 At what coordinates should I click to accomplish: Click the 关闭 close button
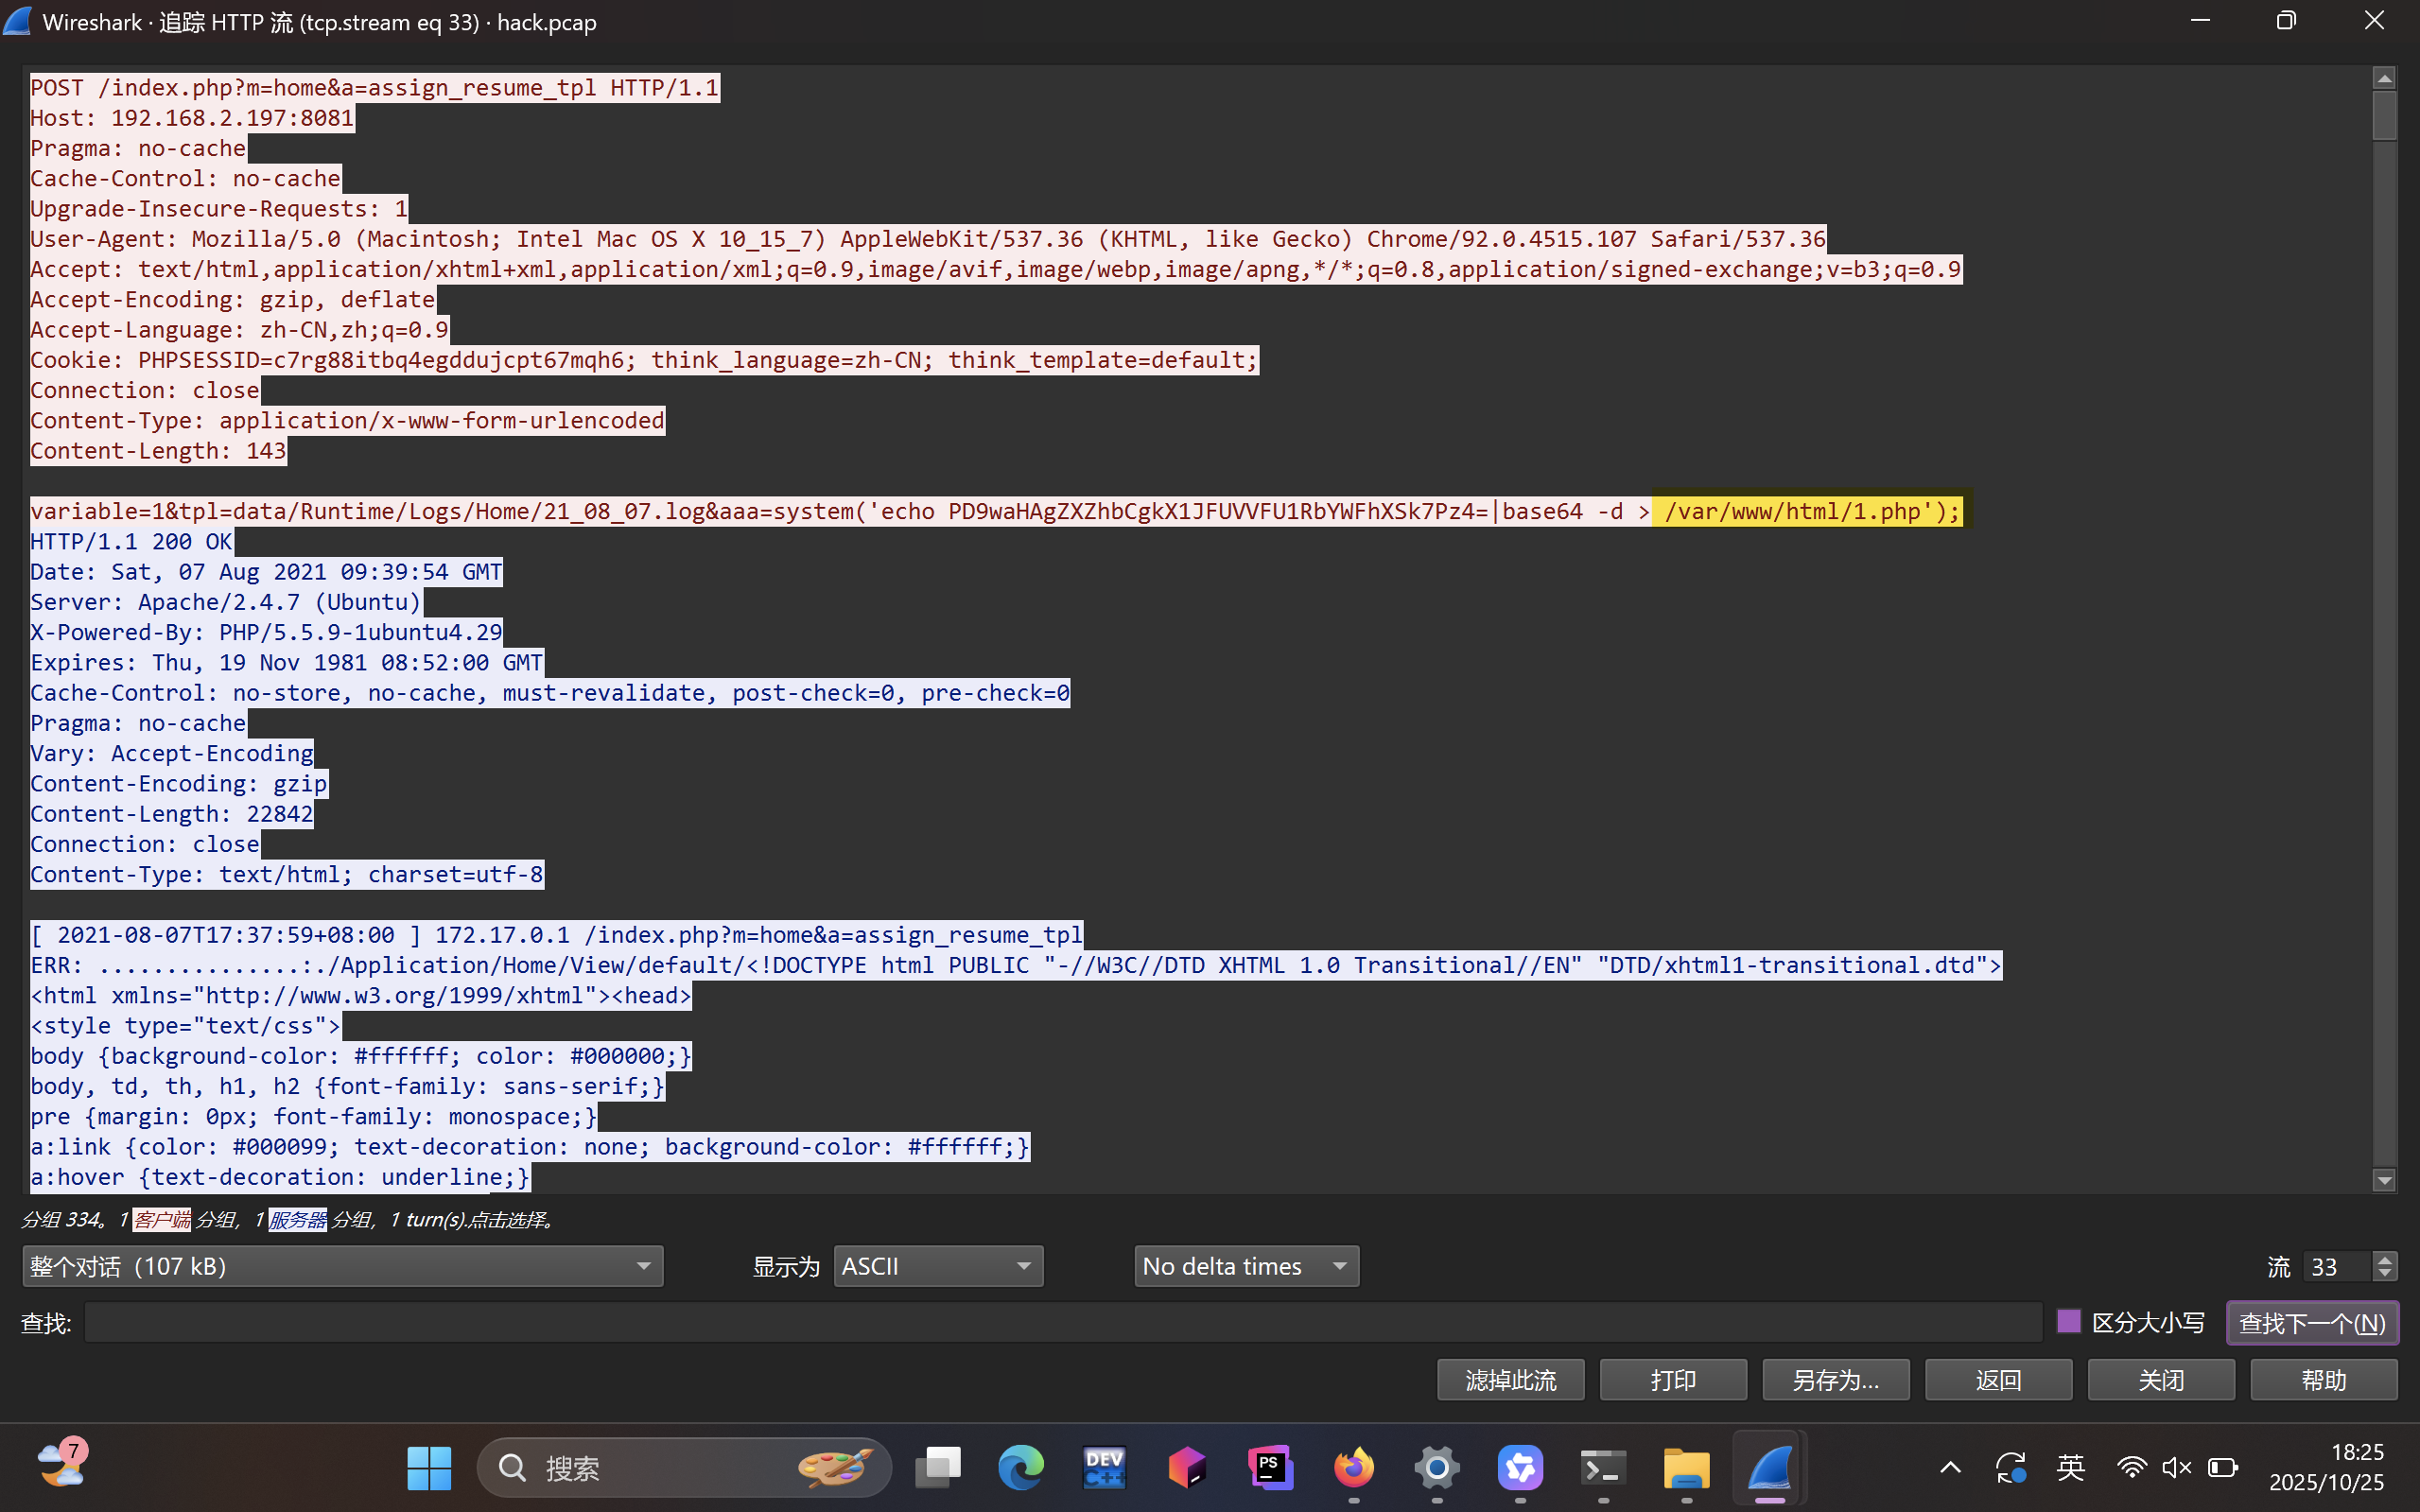pyautogui.click(x=2161, y=1380)
